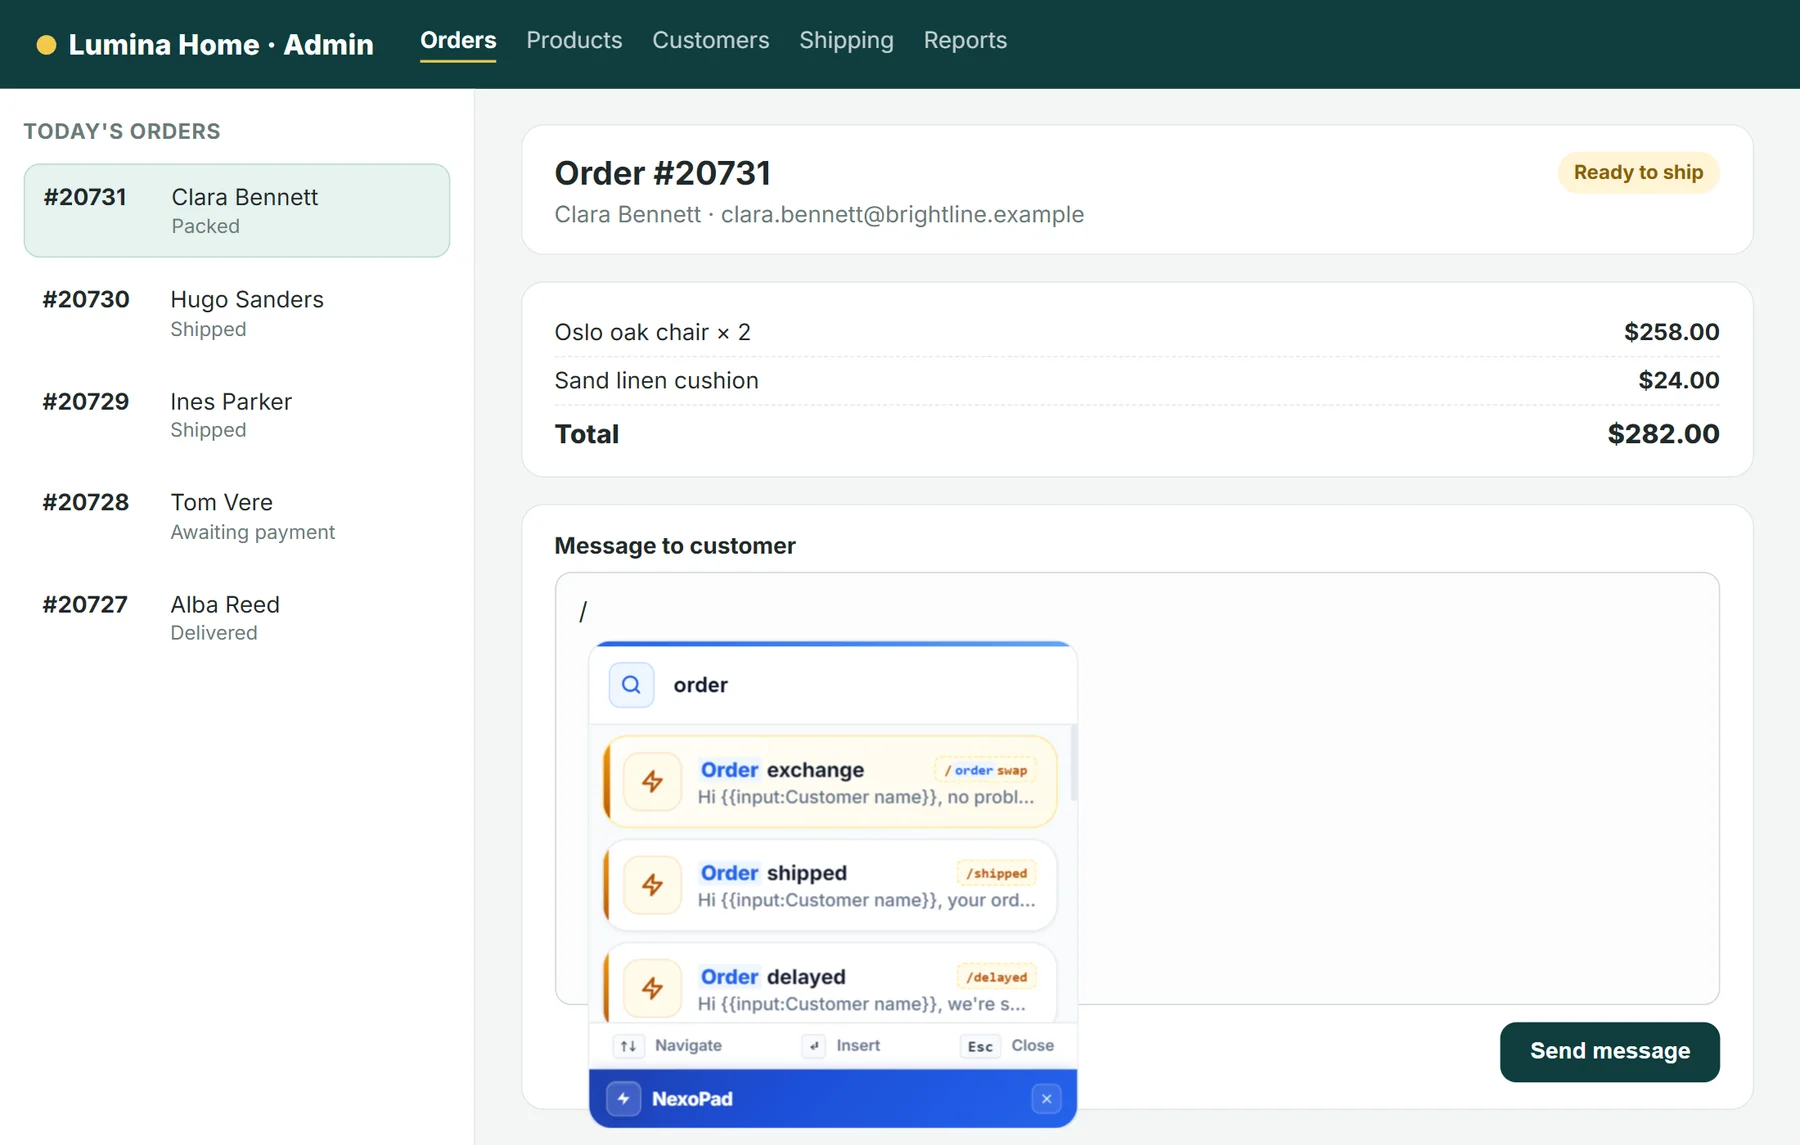
Task: Open order #20728 Tom Vere
Action: pyautogui.click(x=237, y=516)
